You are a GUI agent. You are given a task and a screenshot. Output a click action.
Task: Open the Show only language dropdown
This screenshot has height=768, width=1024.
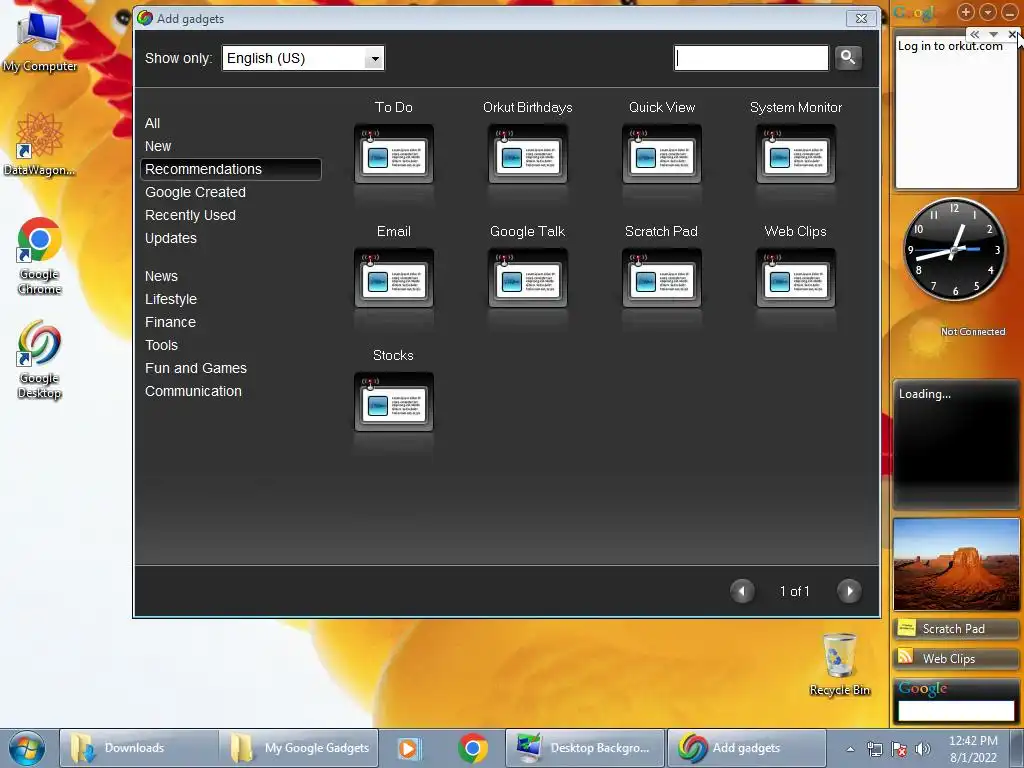[303, 58]
